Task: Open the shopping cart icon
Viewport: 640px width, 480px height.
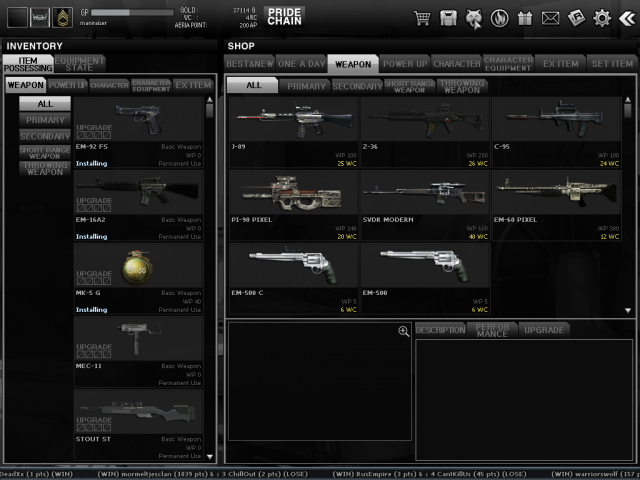Action: pyautogui.click(x=423, y=18)
